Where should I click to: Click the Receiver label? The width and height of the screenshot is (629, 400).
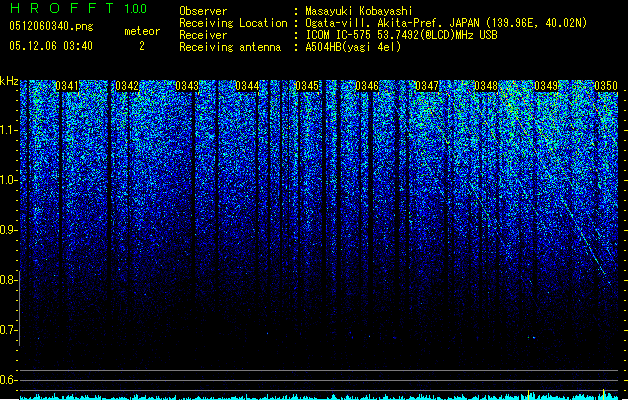203,35
